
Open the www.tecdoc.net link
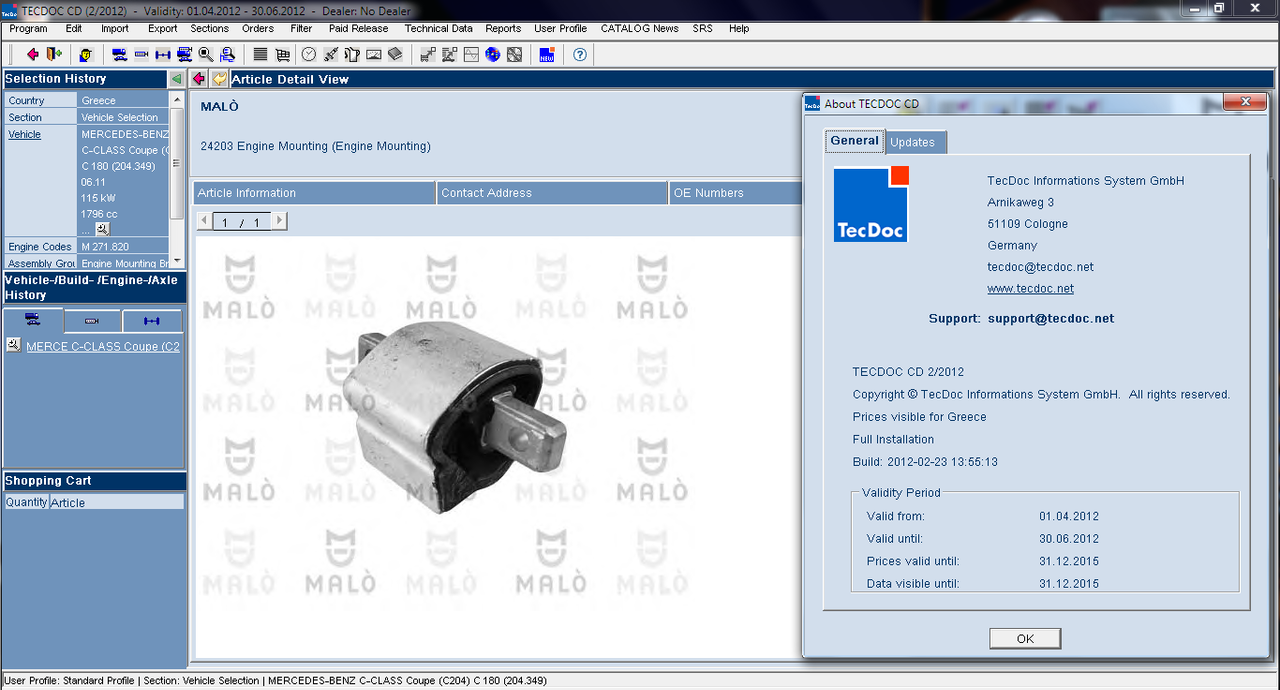pos(1030,289)
